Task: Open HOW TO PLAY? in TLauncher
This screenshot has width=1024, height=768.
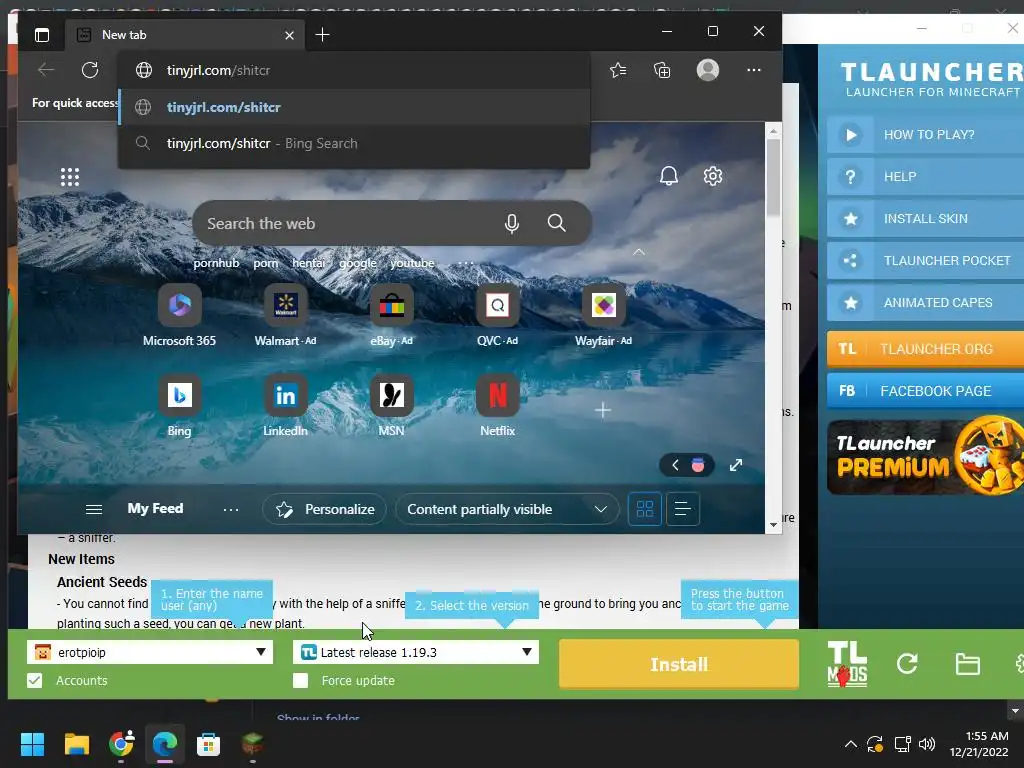Action: pos(926,135)
